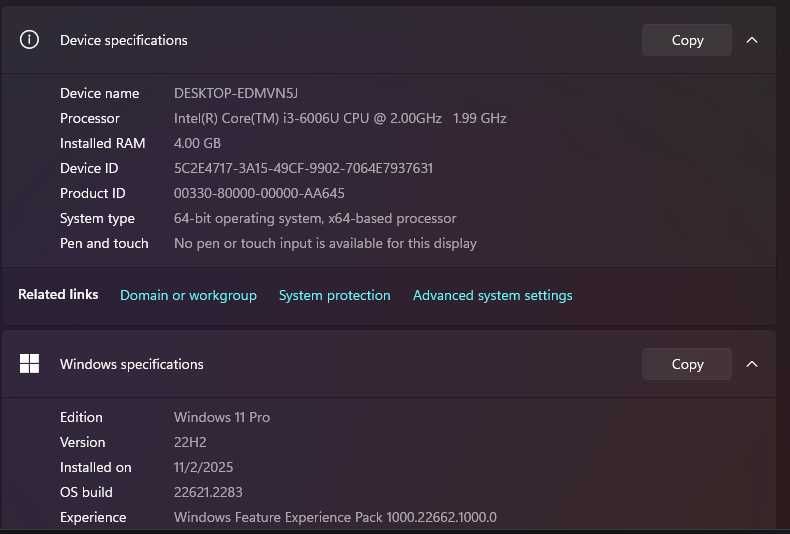Open Advanced system settings link
Image resolution: width=790 pixels, height=534 pixels.
pos(492,295)
